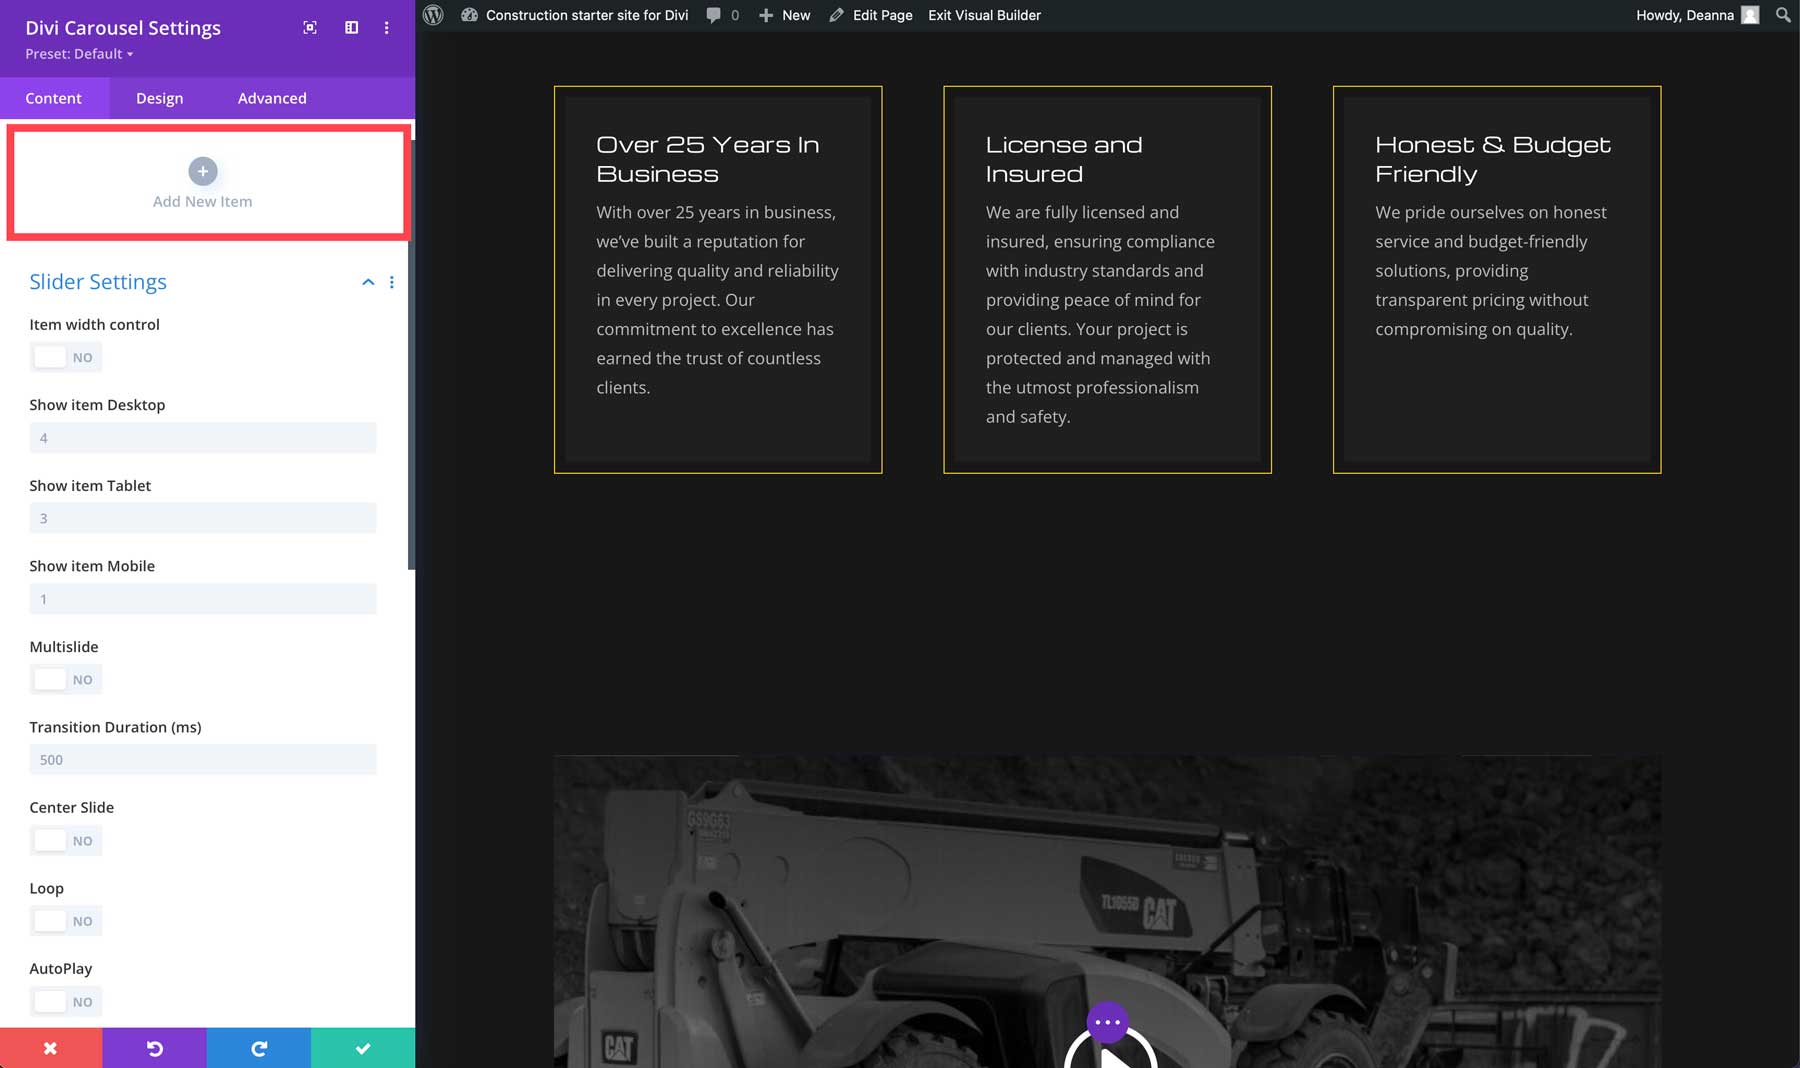Open Slider Settings three-dot options
This screenshot has height=1068, width=1800.
coord(392,282)
